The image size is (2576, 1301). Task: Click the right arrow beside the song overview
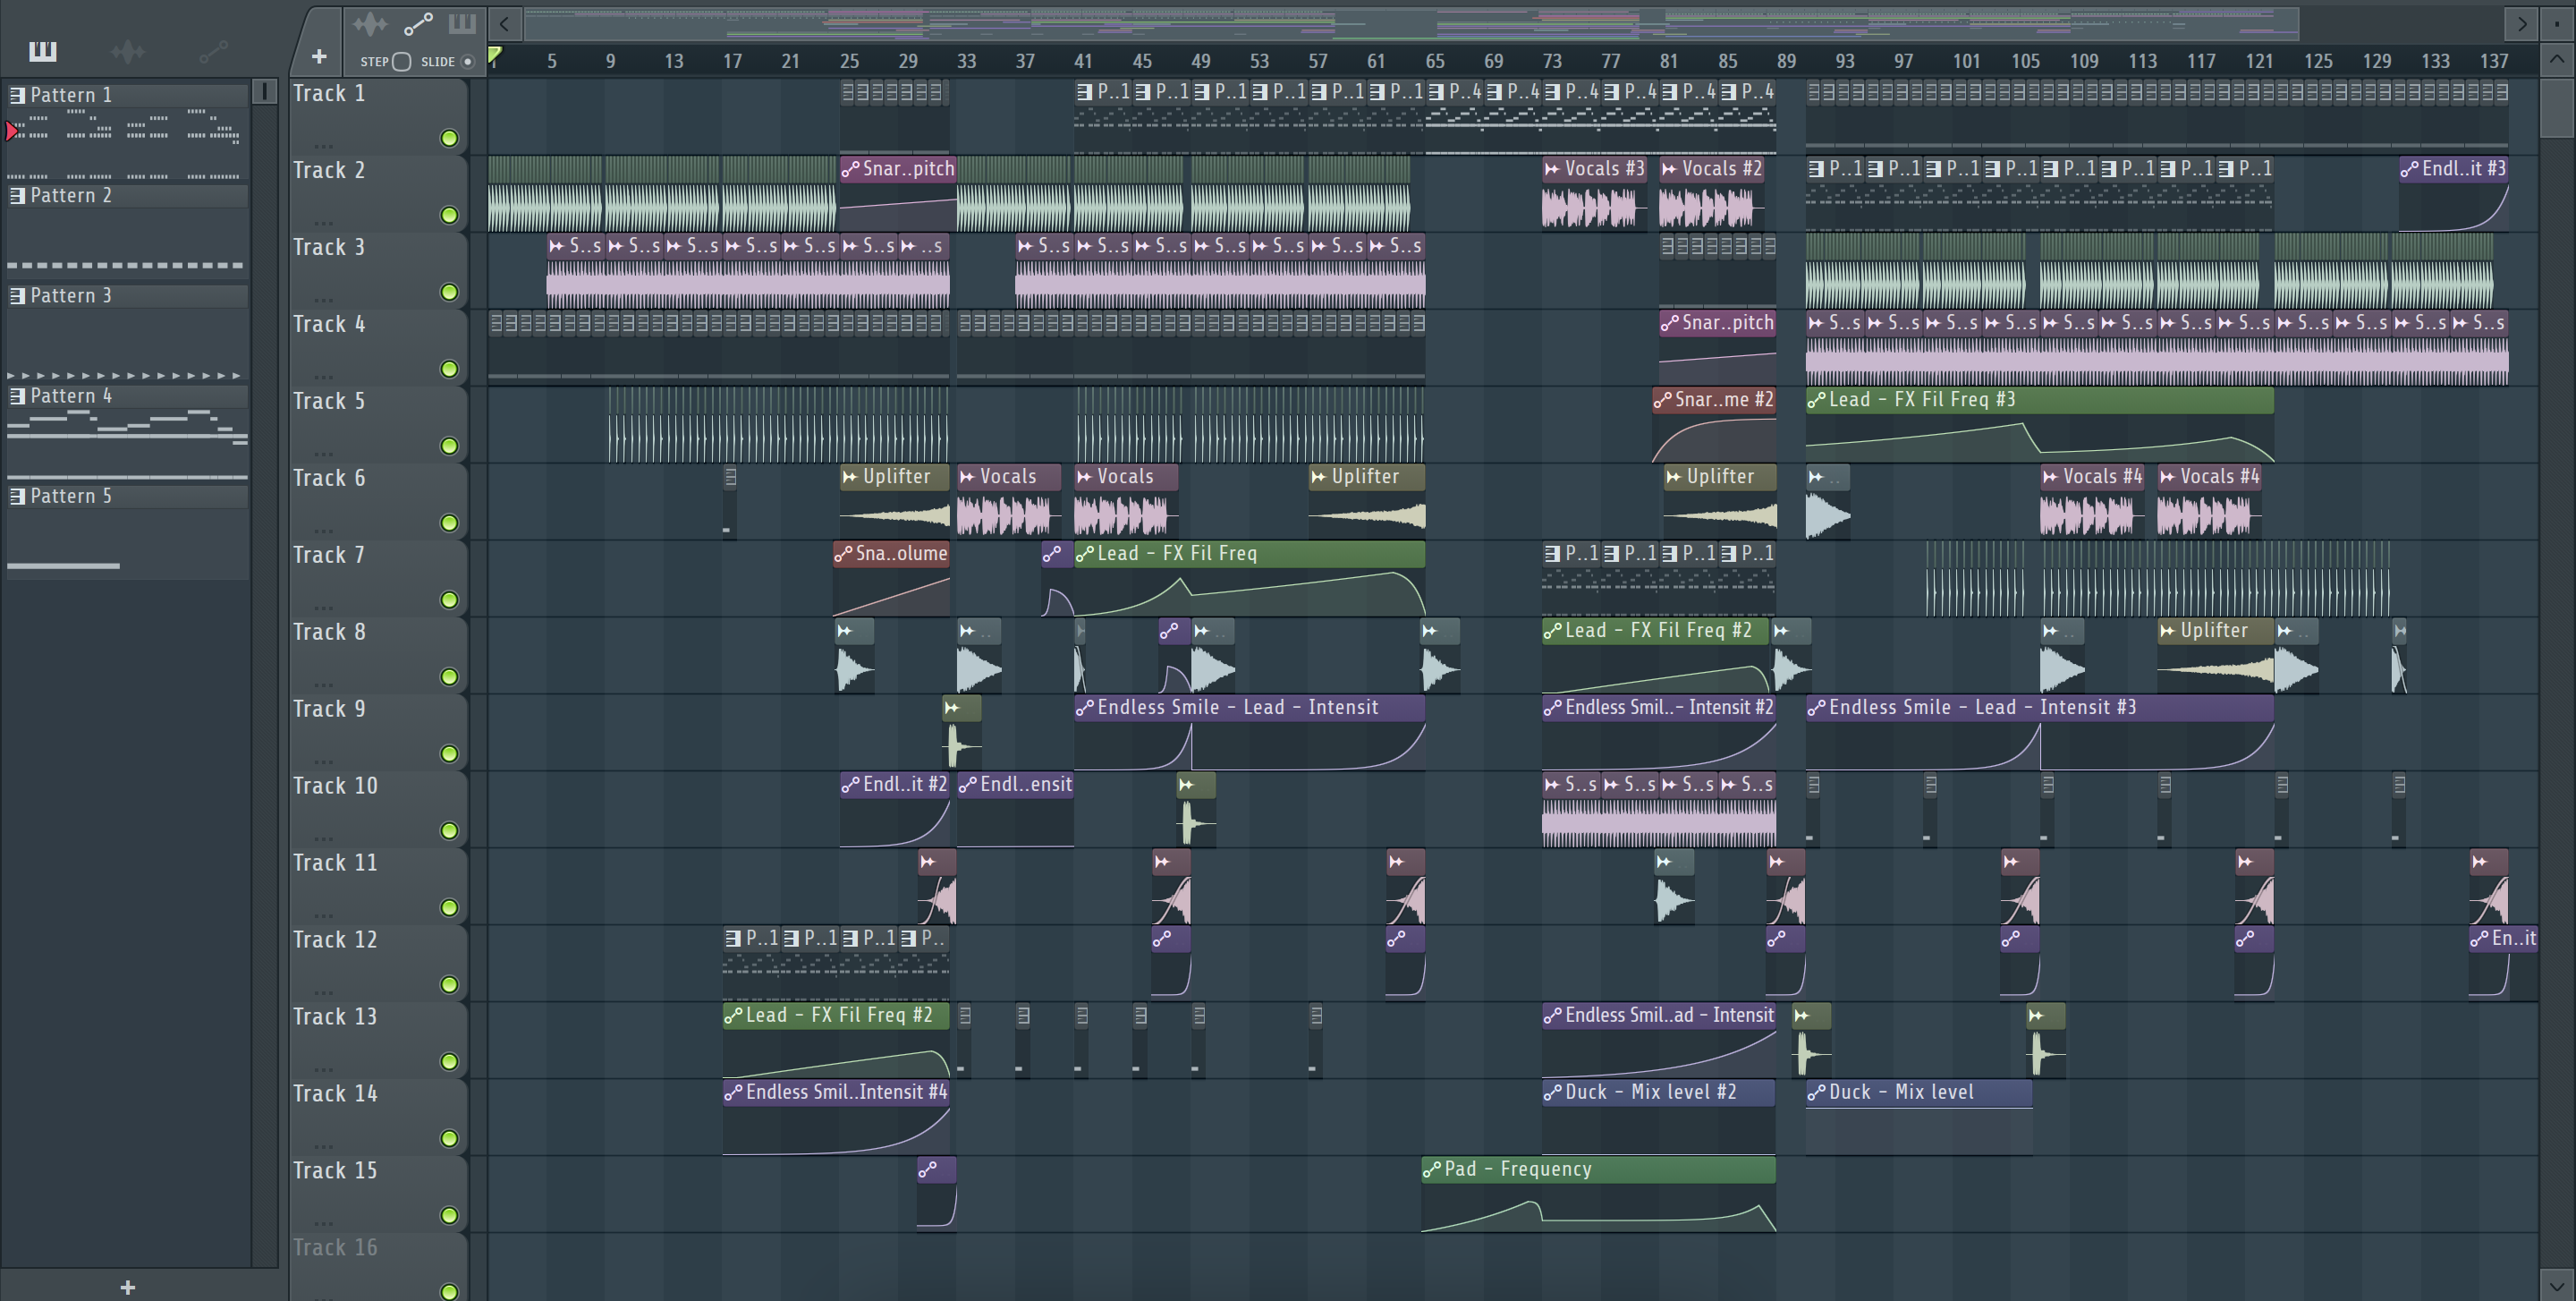coord(2521,23)
